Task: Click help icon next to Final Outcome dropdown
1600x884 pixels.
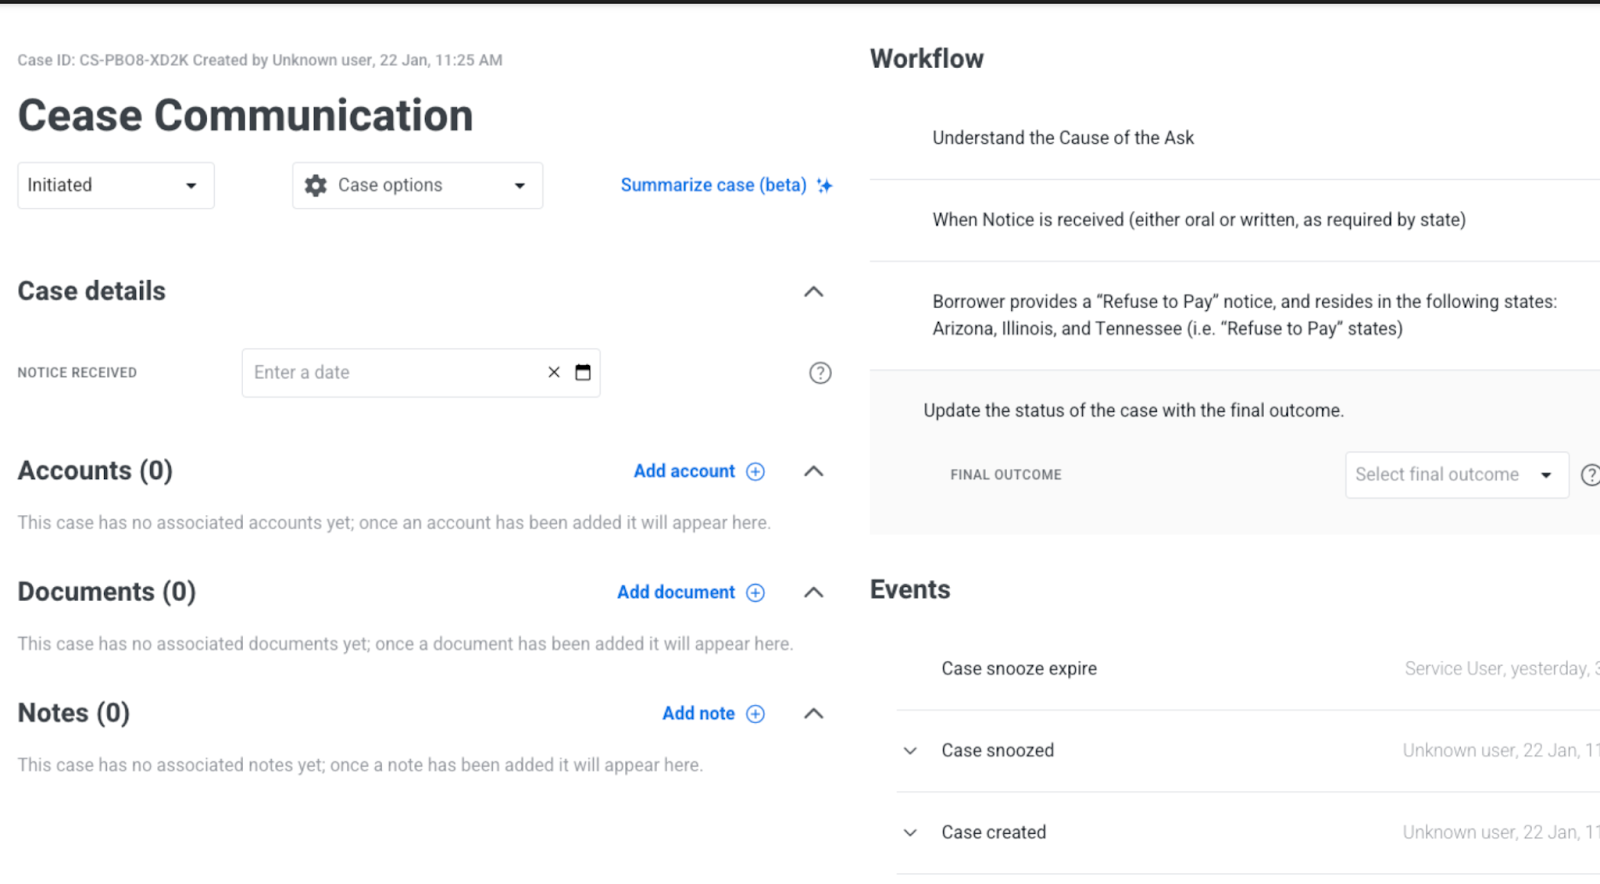Action: pos(1589,475)
